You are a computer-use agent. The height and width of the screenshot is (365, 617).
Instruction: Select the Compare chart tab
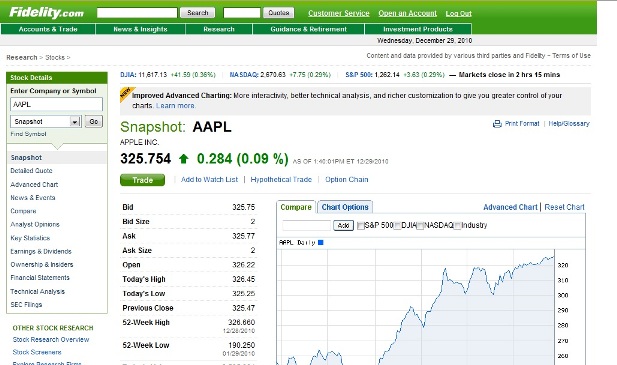[x=296, y=207]
